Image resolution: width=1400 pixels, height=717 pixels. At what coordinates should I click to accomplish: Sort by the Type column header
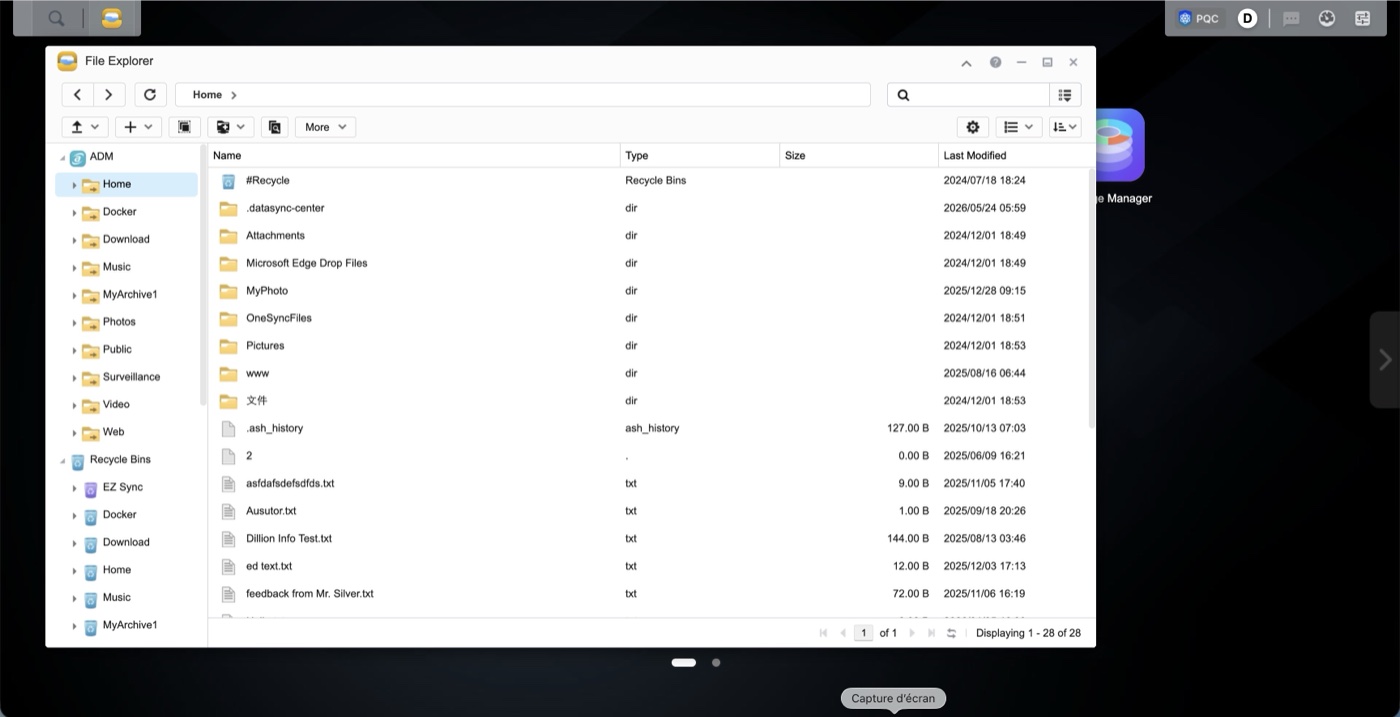[x=700, y=155]
